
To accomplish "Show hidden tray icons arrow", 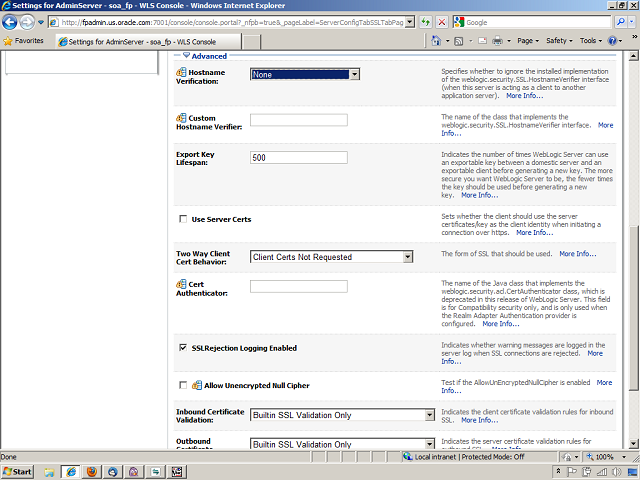I will (558, 471).
